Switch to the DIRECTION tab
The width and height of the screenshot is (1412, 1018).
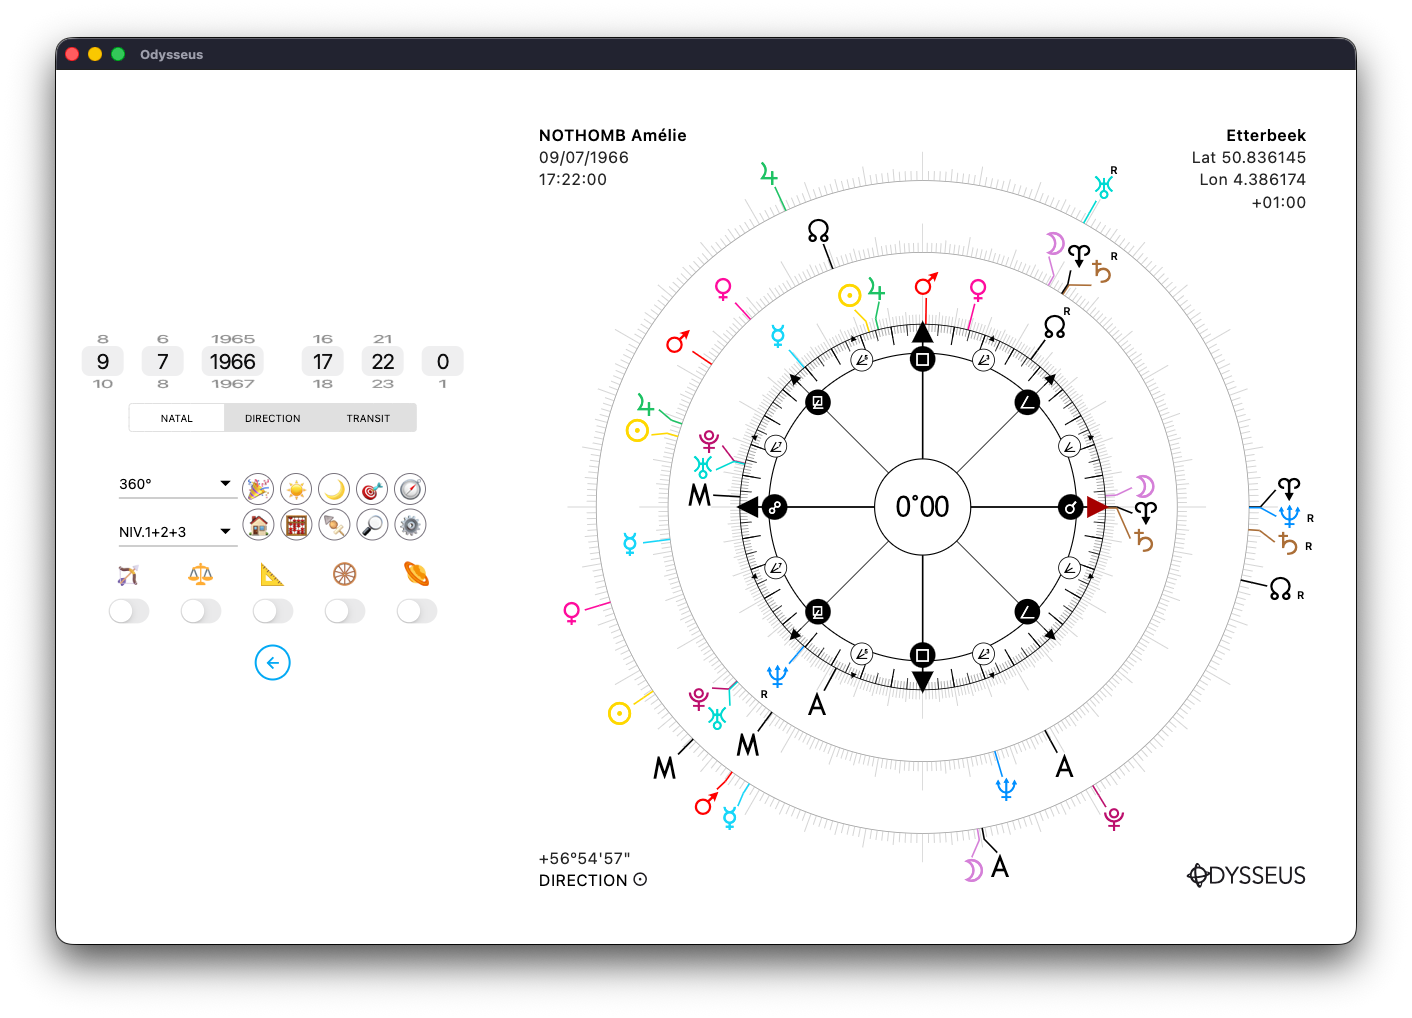(x=272, y=418)
